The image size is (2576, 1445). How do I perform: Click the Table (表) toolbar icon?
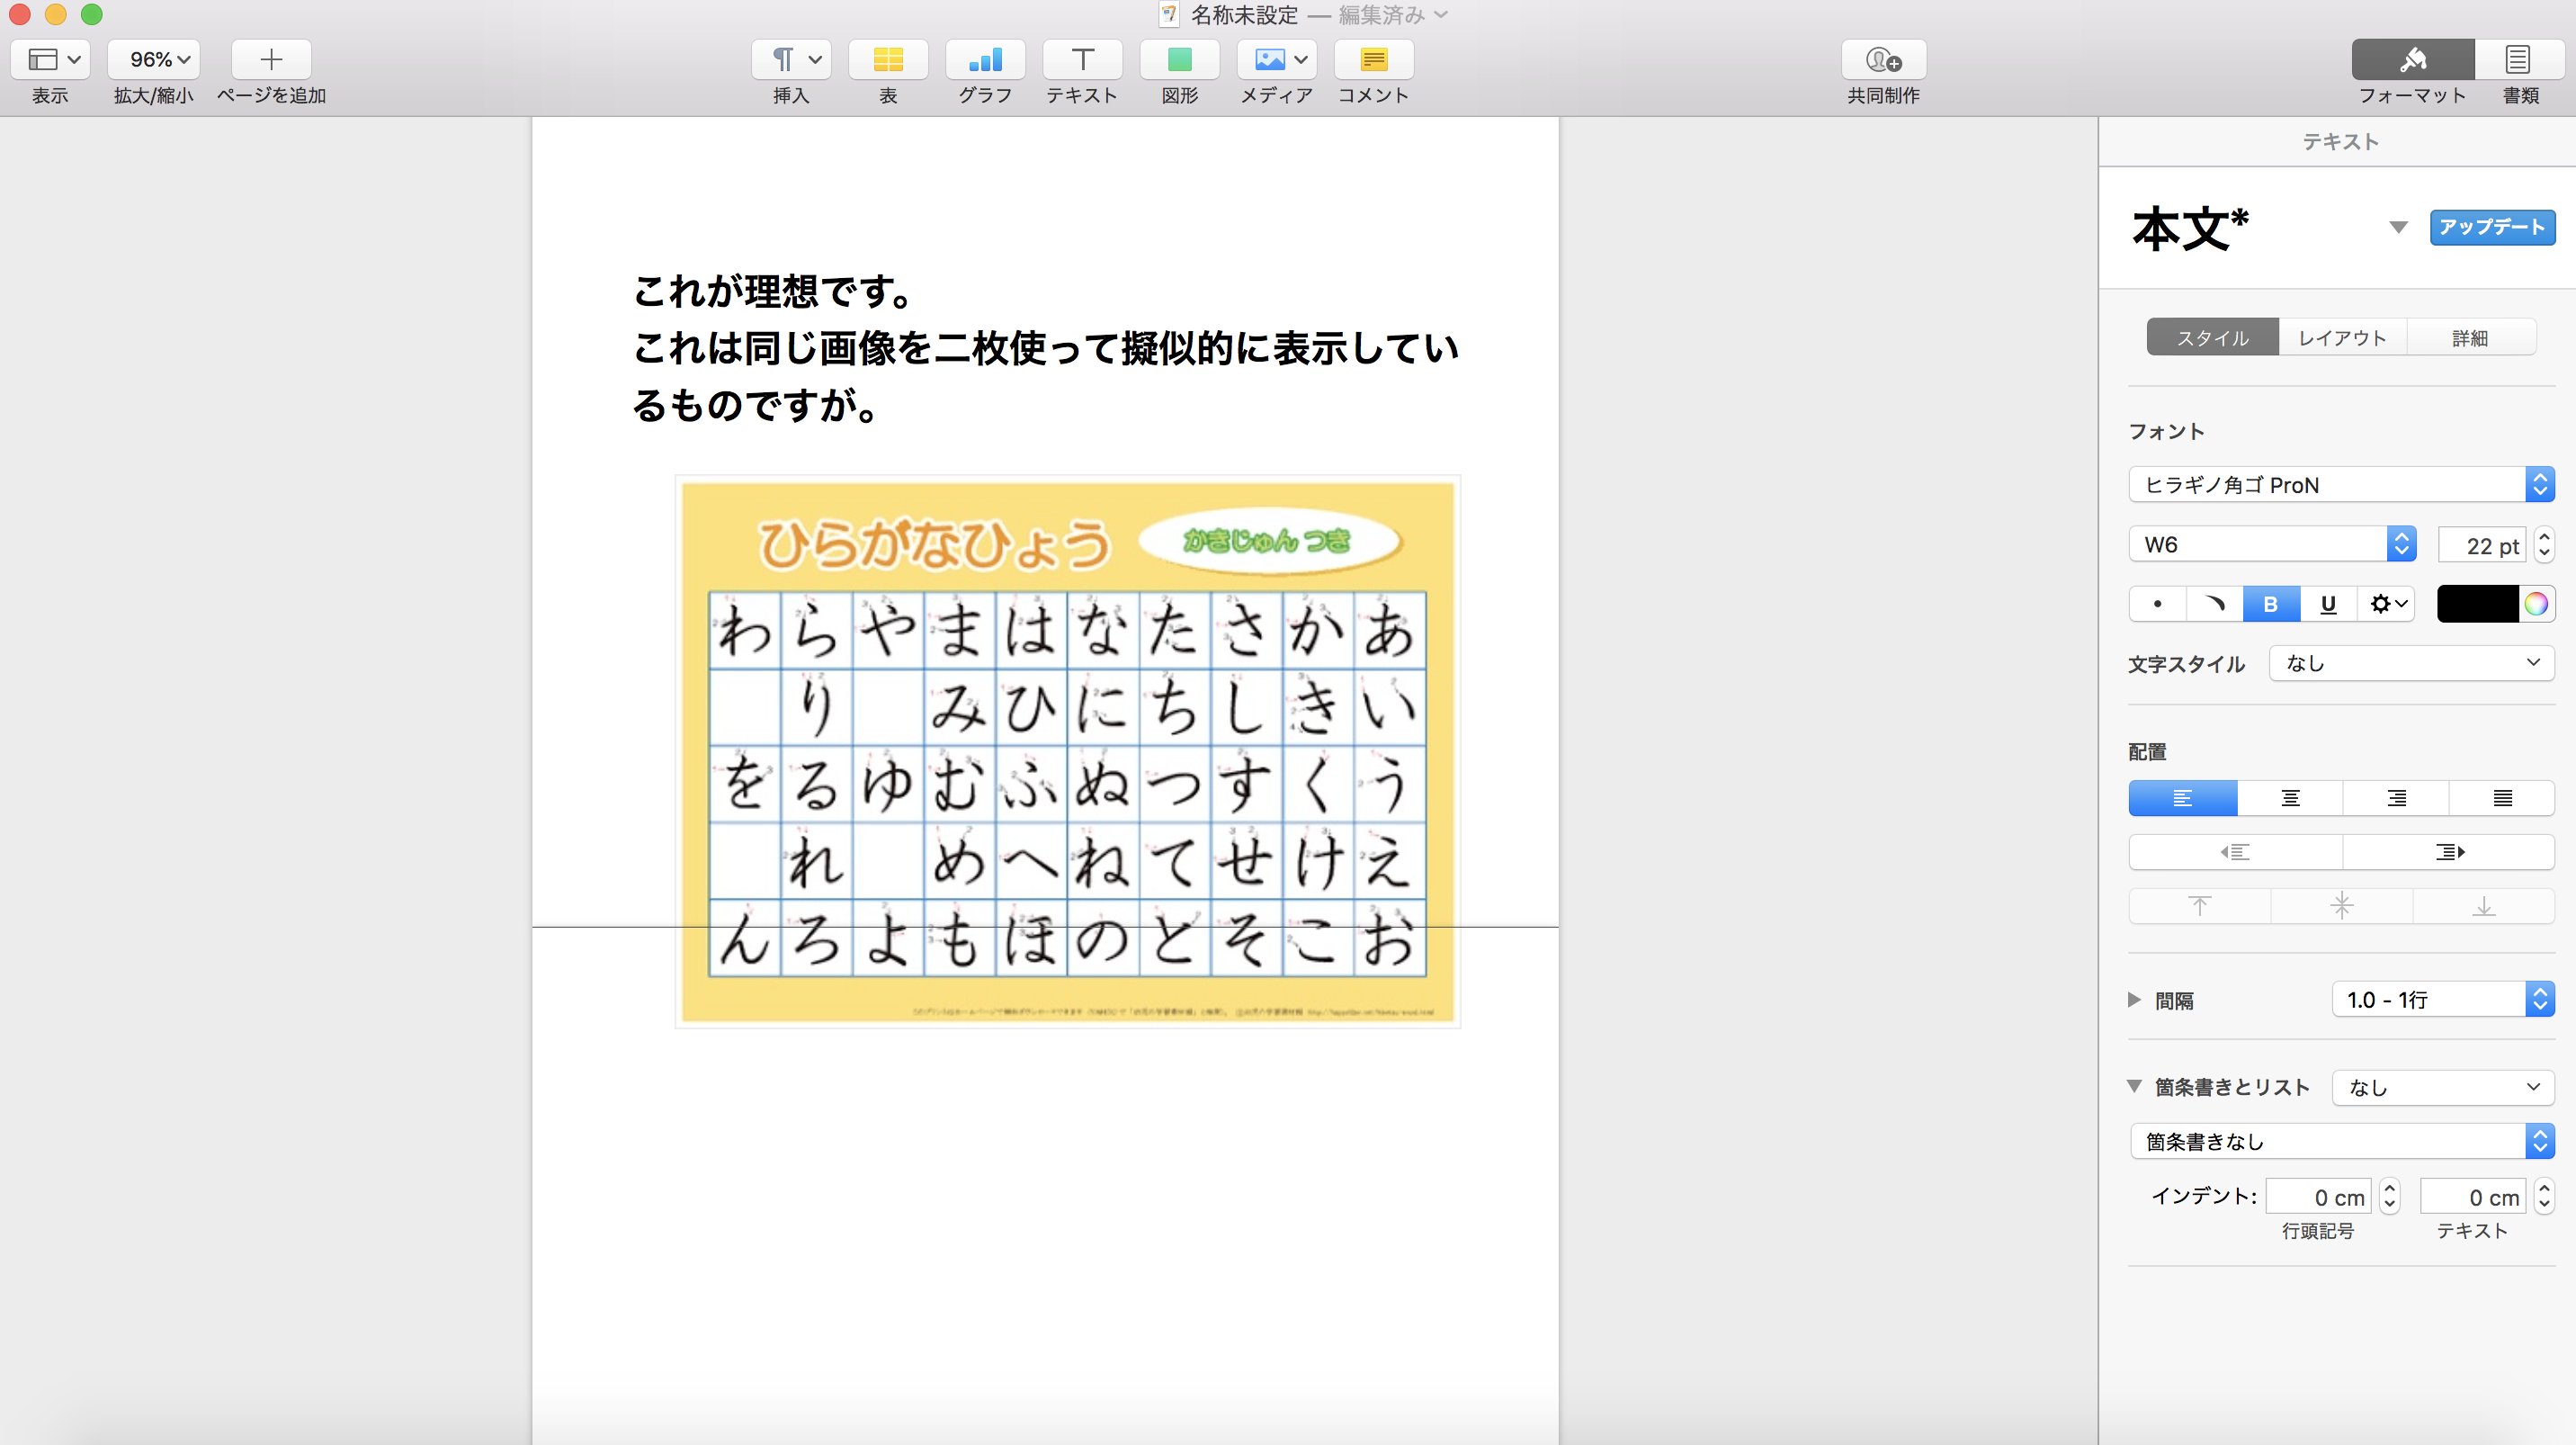point(887,60)
